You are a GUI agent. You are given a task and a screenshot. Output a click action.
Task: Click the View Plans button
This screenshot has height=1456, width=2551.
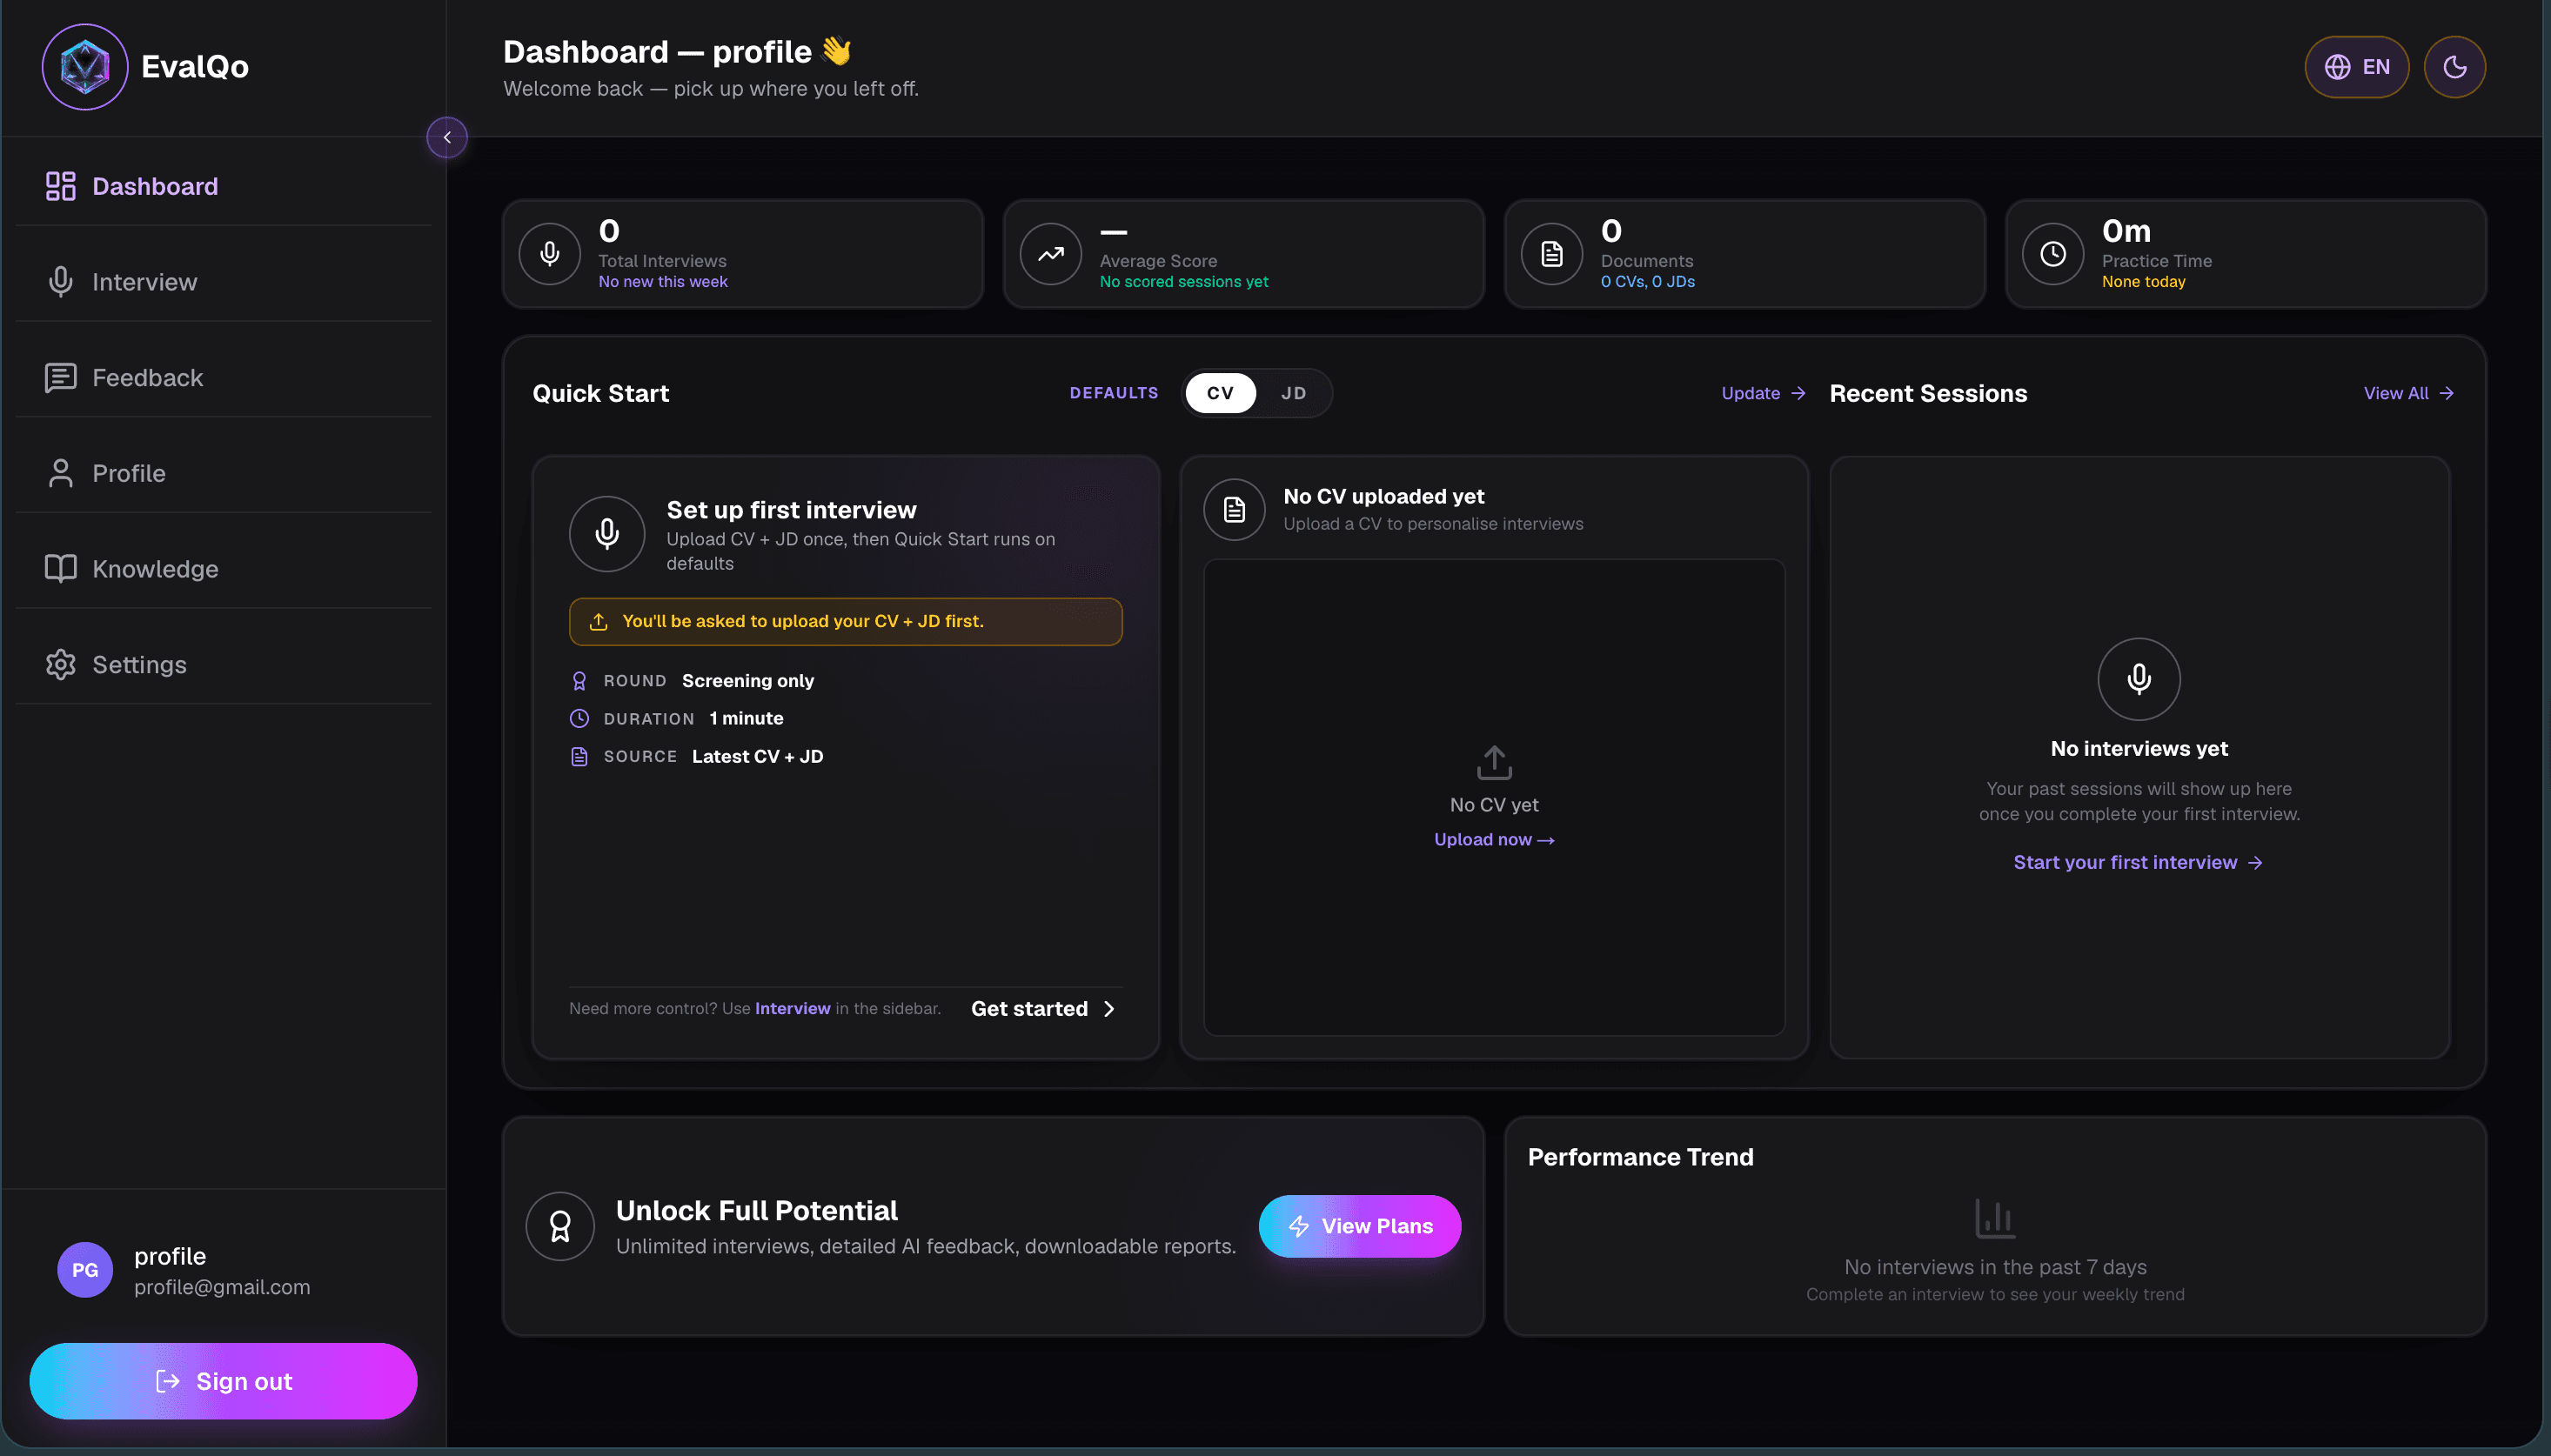[1359, 1226]
